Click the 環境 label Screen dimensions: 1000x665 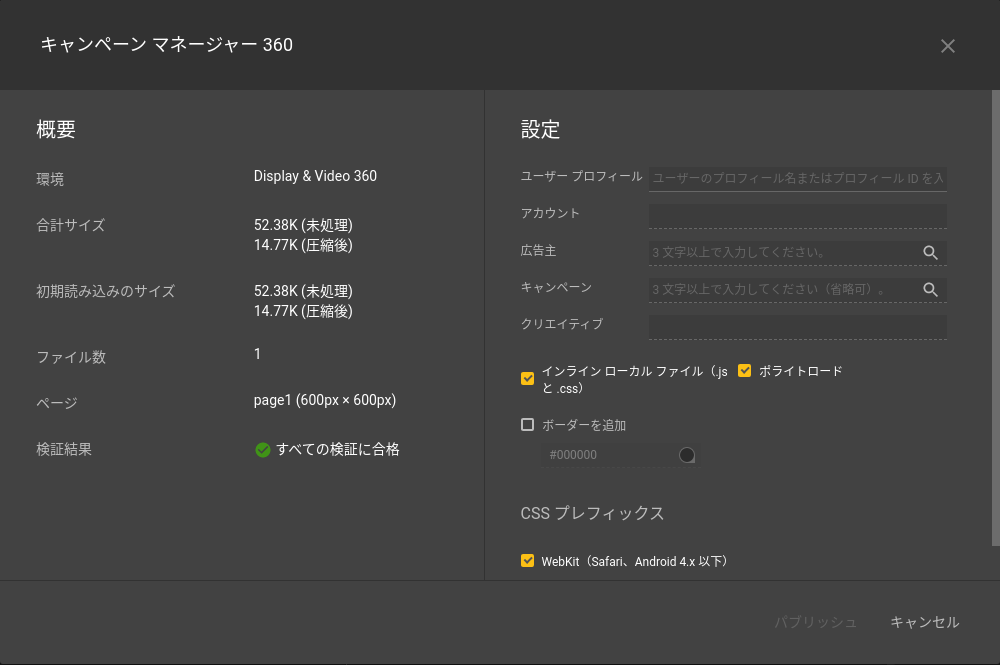pyautogui.click(x=50, y=179)
